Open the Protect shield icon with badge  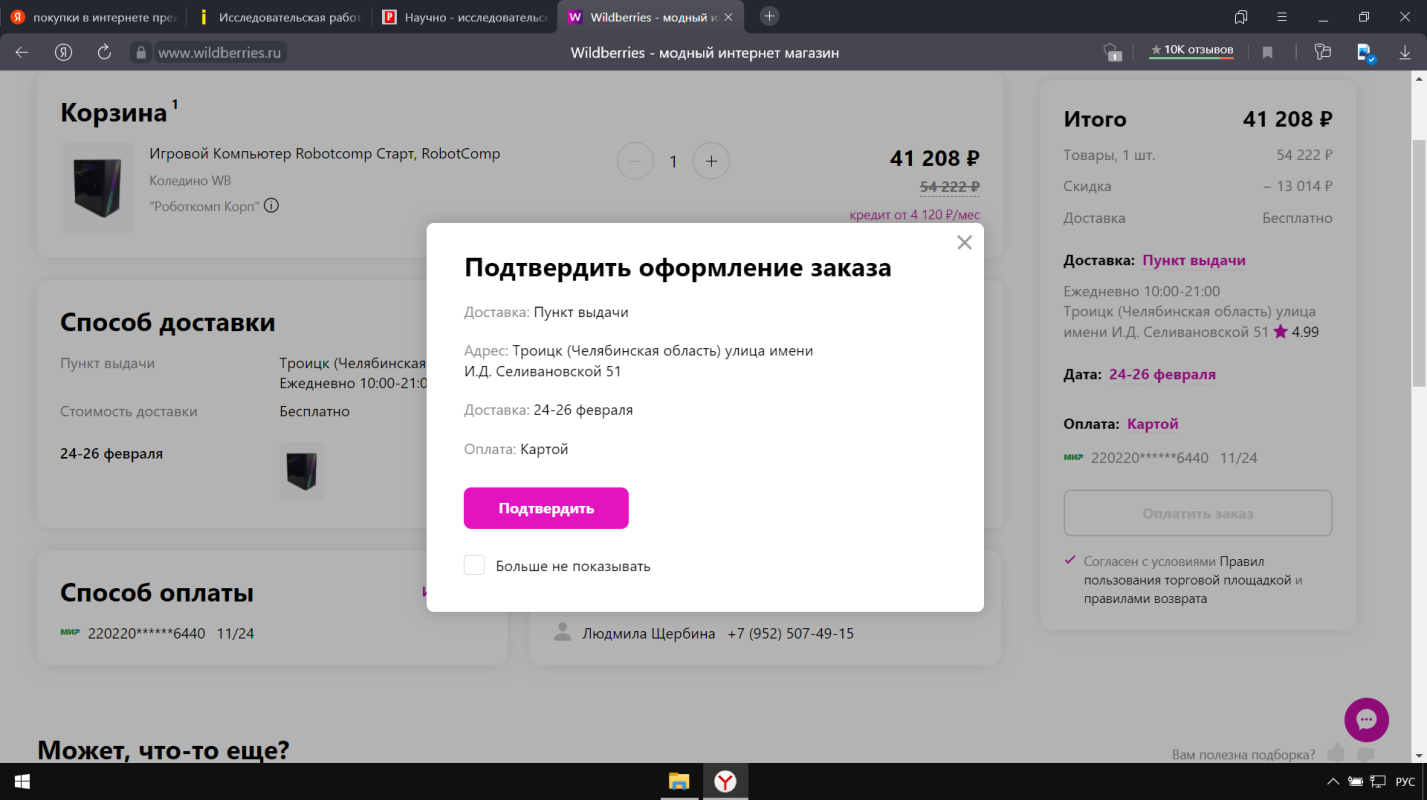point(1112,53)
